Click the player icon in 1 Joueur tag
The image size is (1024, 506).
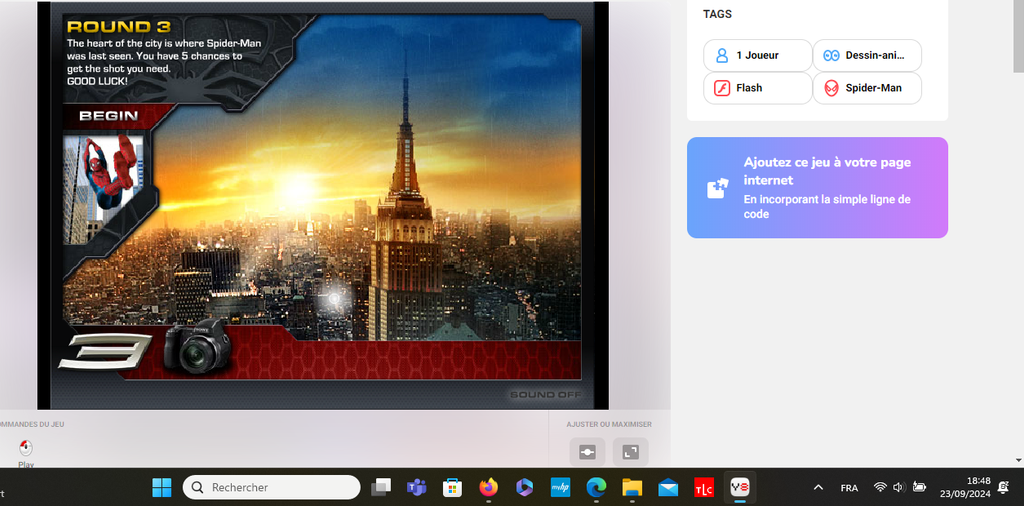(x=722, y=55)
